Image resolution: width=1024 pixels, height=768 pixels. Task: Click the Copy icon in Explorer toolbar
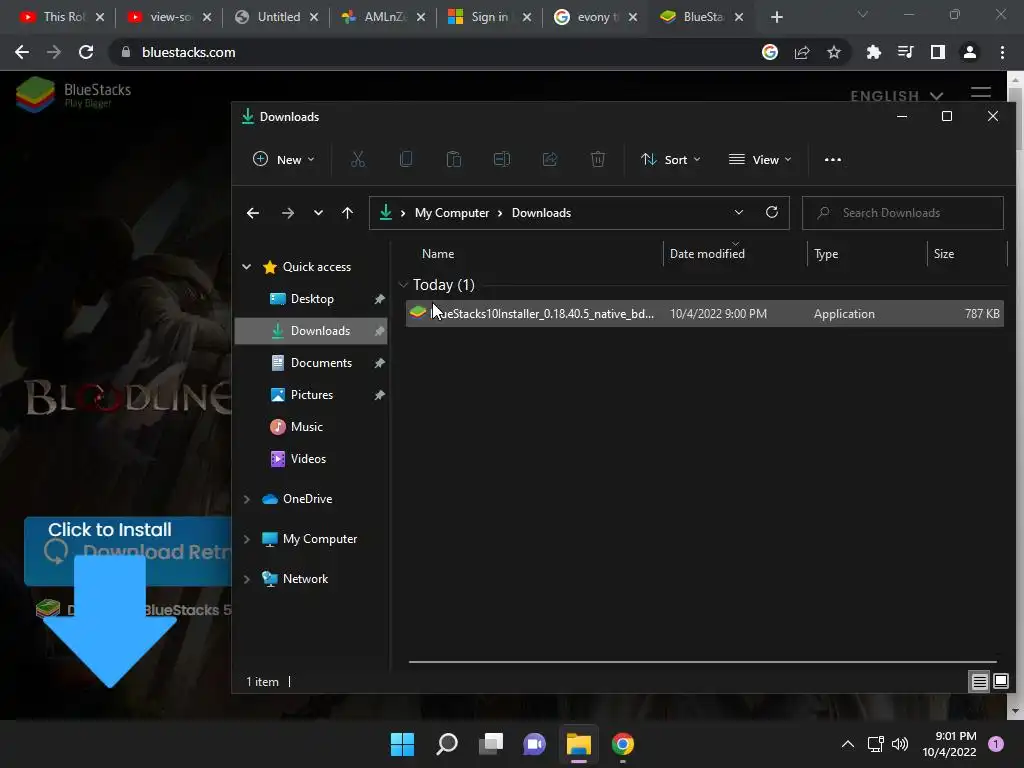[406, 159]
